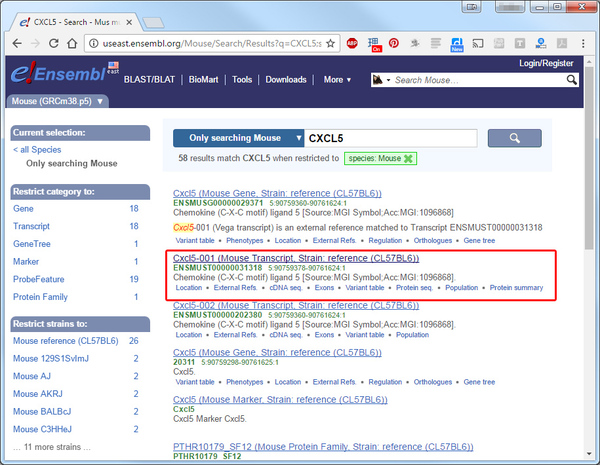Expand the 11 more strains list

(52, 447)
